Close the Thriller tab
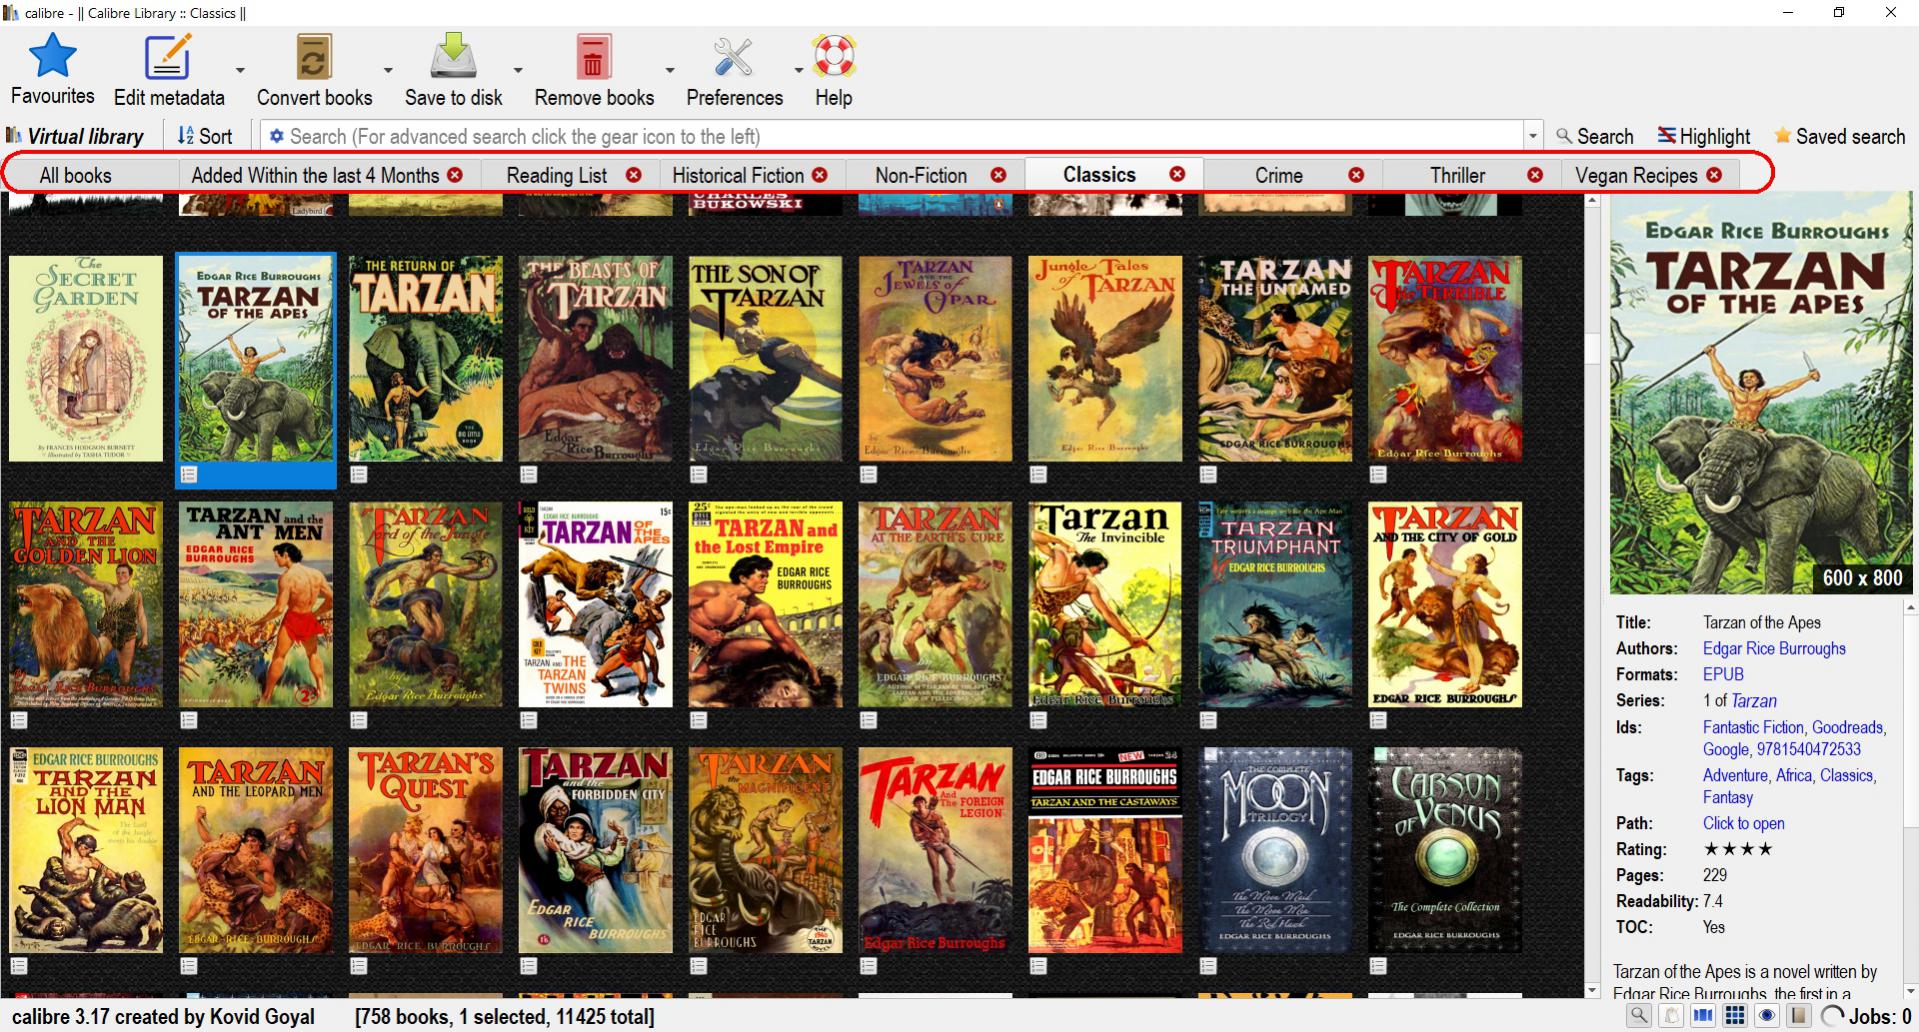The image size is (1919, 1032). click(x=1535, y=175)
